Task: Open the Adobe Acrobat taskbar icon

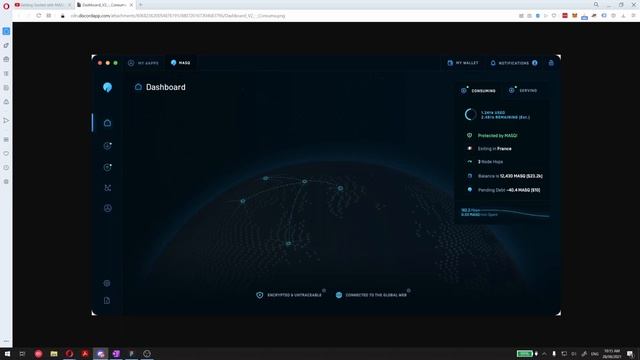Action: [85, 353]
